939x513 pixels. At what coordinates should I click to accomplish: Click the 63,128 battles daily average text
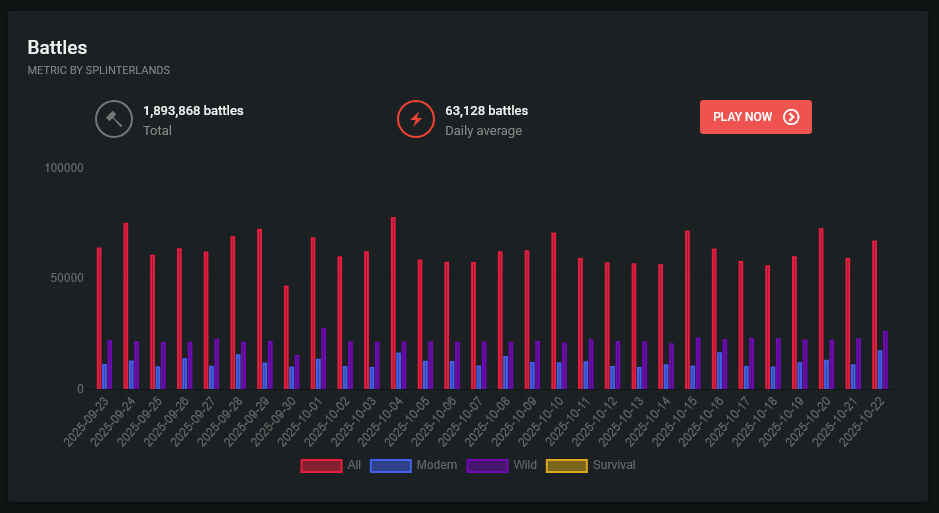tap(486, 111)
